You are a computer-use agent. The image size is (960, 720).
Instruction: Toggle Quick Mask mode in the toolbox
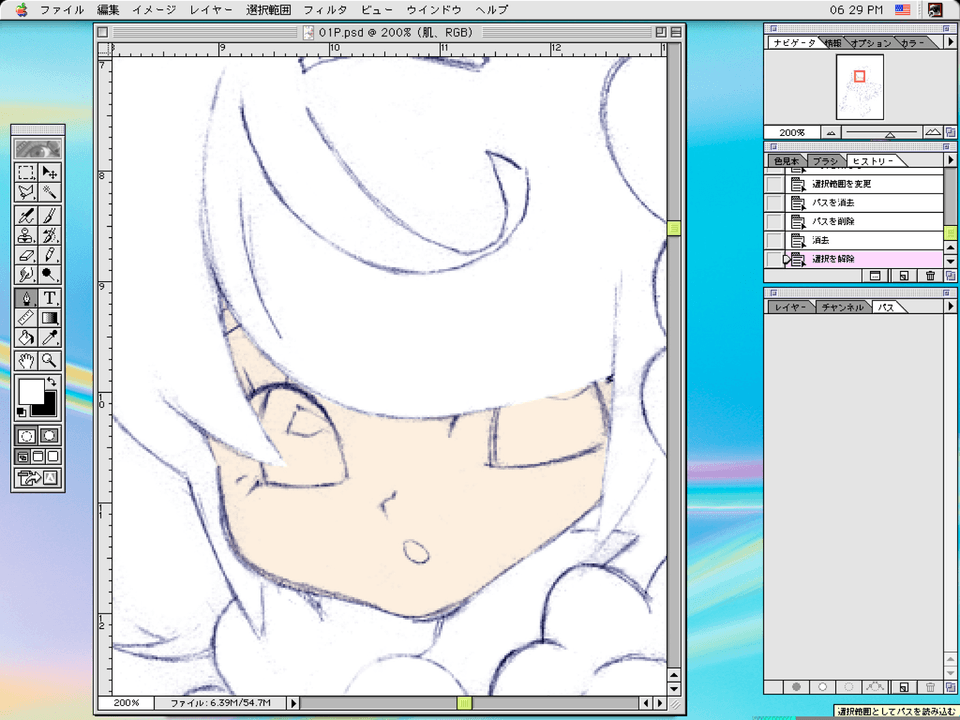coord(48,435)
